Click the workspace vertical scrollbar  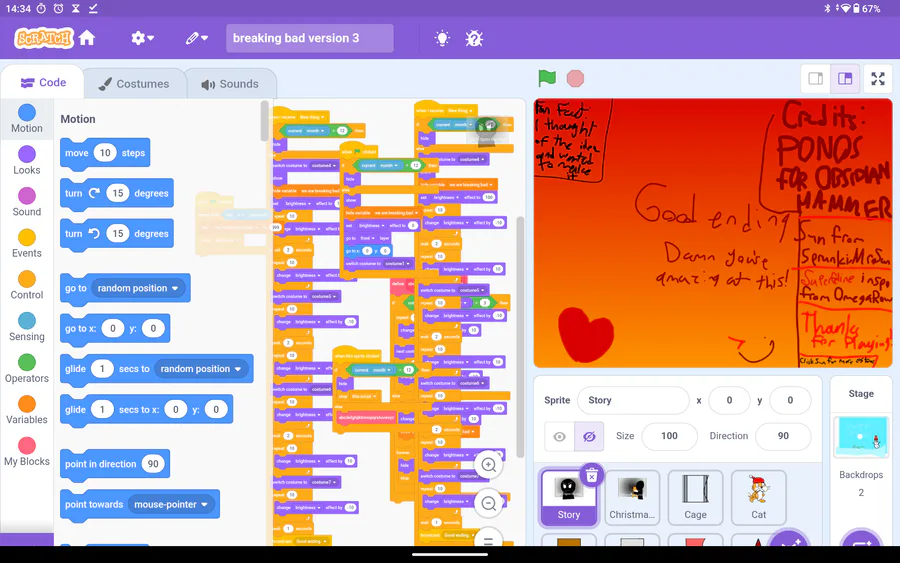(520, 337)
